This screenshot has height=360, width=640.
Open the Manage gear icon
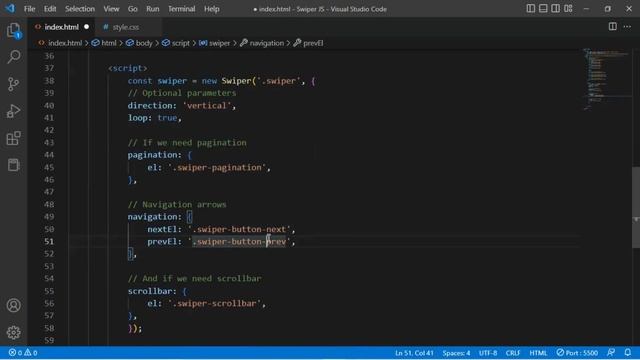[x=13, y=333]
